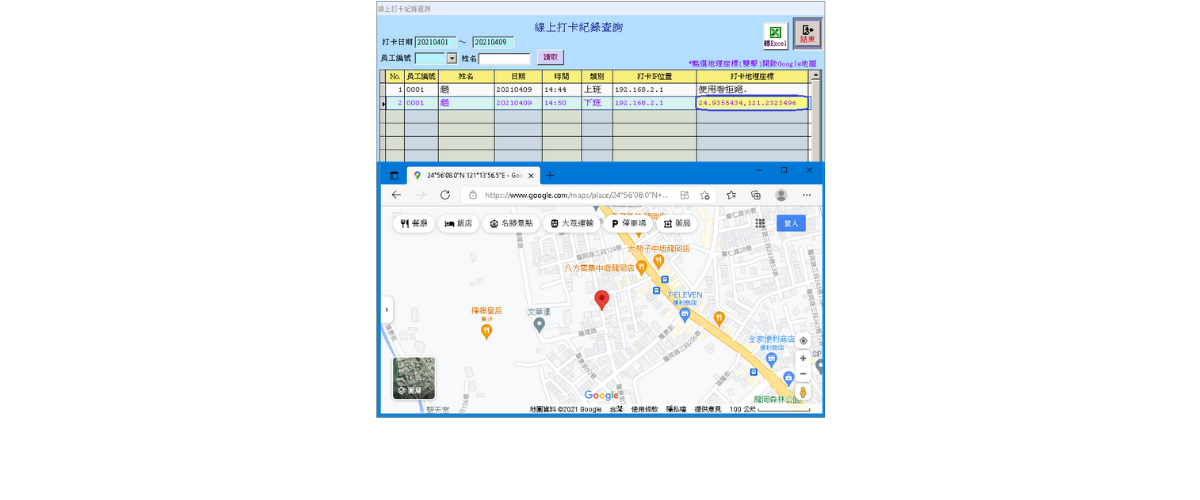
Task: Click the my location target icon
Action: pos(803,340)
